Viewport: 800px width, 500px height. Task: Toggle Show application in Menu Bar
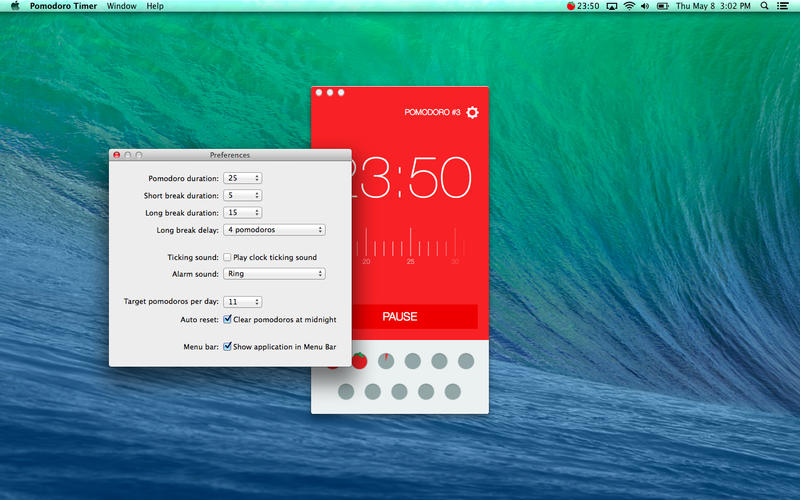click(x=228, y=347)
